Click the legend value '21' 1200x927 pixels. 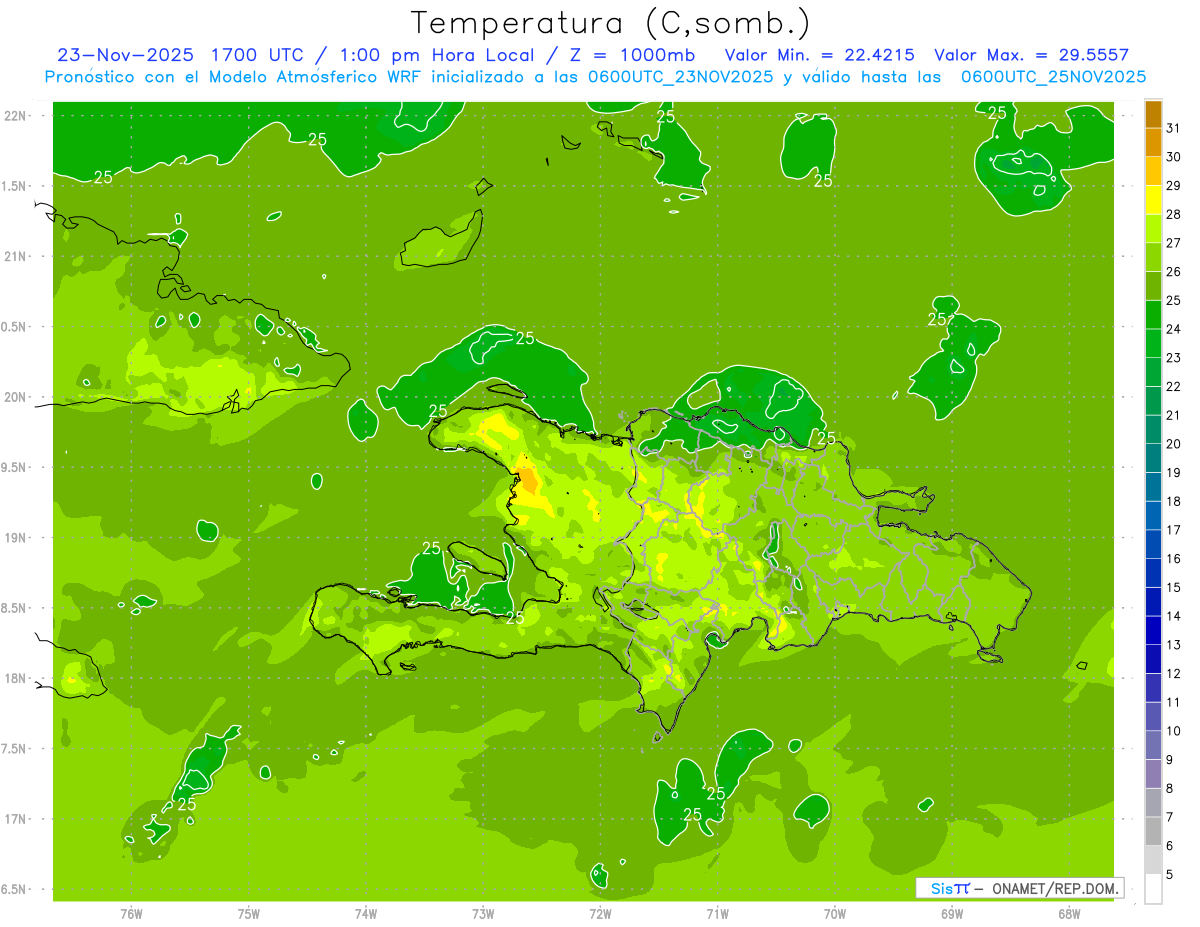[x=1174, y=415]
